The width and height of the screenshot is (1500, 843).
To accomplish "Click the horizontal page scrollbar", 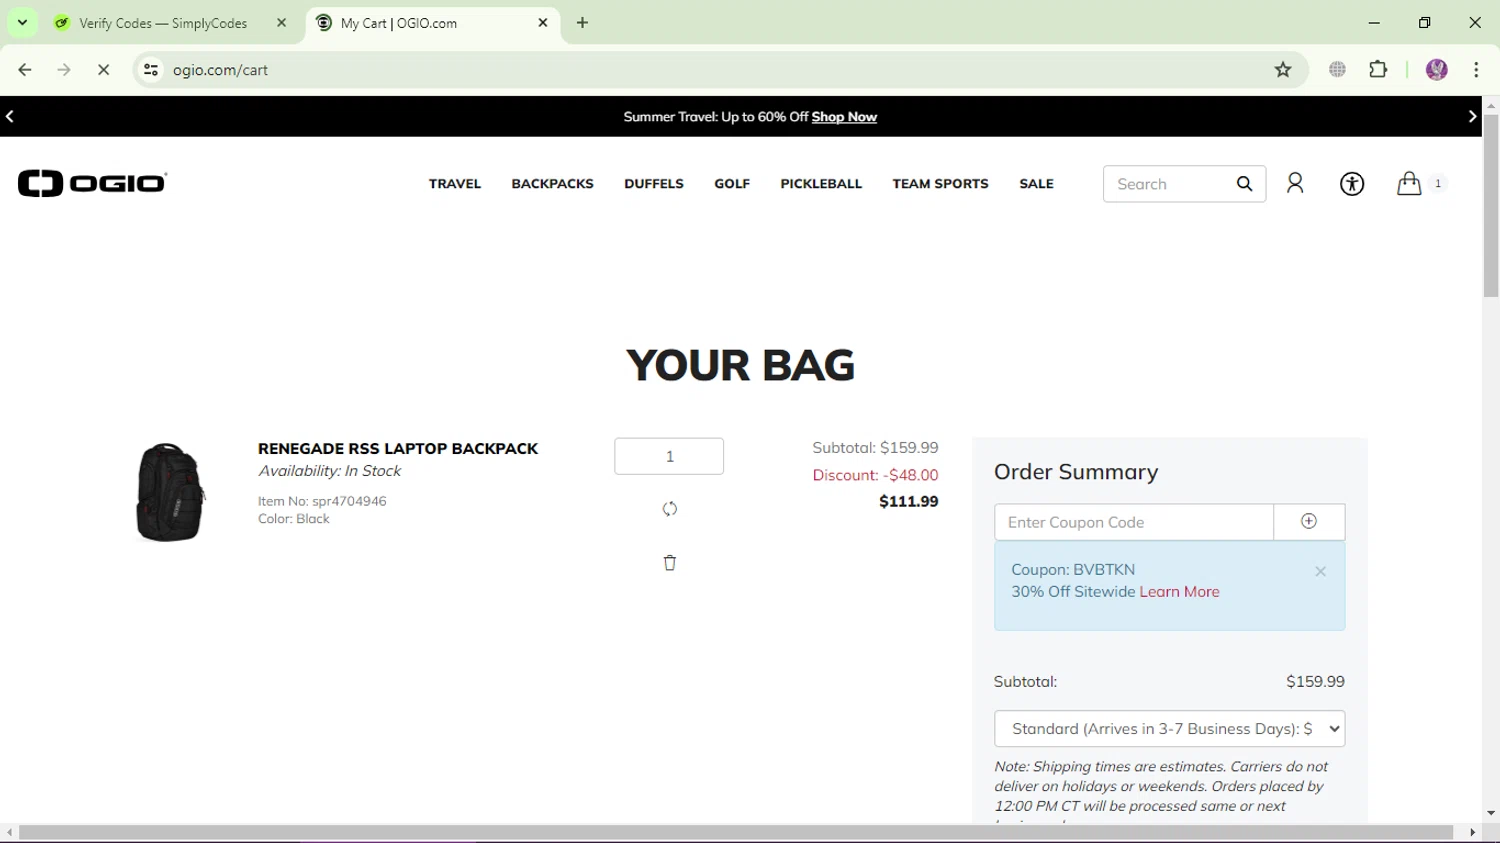I will point(736,833).
